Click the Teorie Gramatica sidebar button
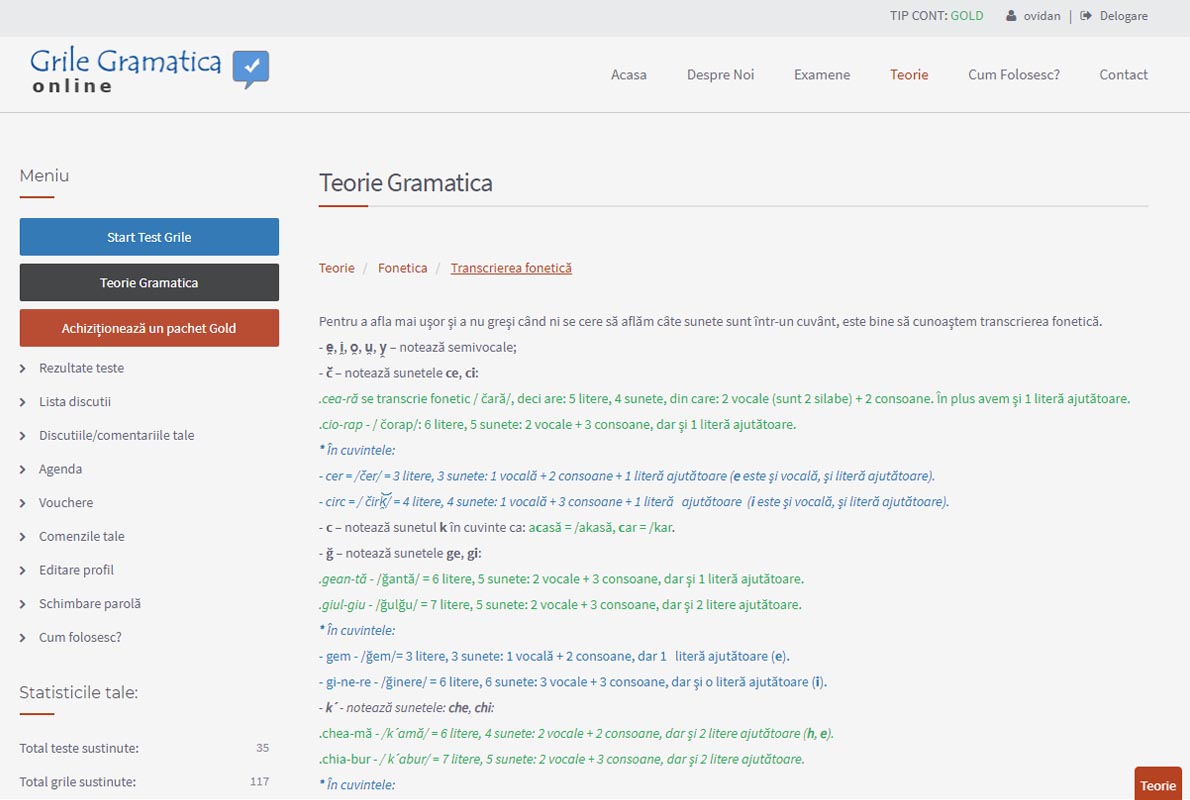Screen dimensions: 1190x800 coord(149,283)
